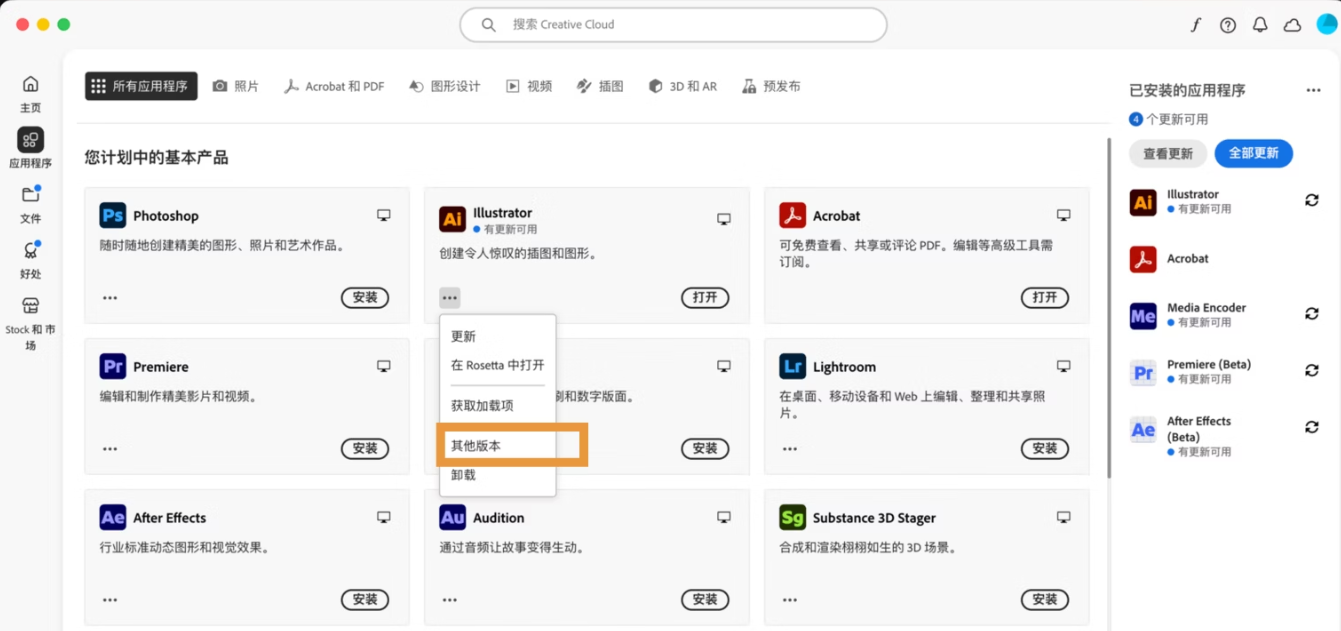The image size is (1341, 631).
Task: Click Media Encoder icon in installed list
Action: 1143,316
